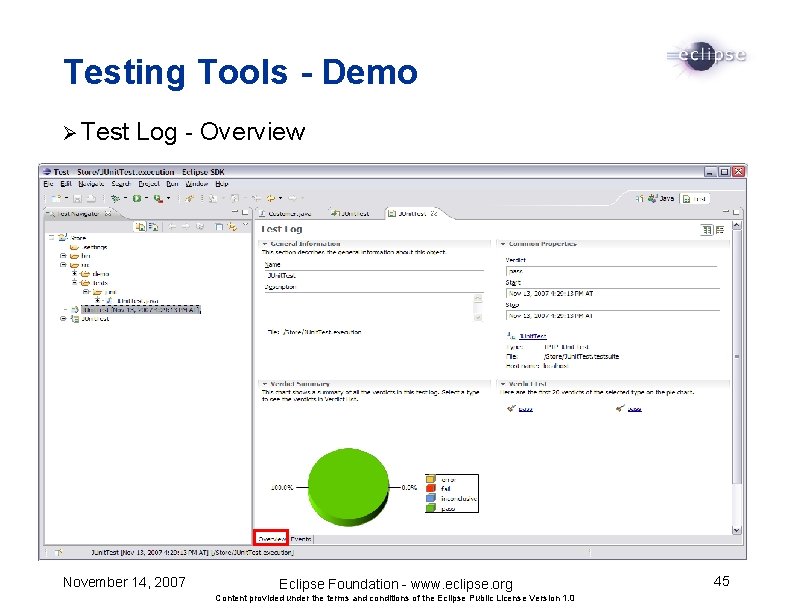Open the Debug dropdown arrow

coord(125,198)
